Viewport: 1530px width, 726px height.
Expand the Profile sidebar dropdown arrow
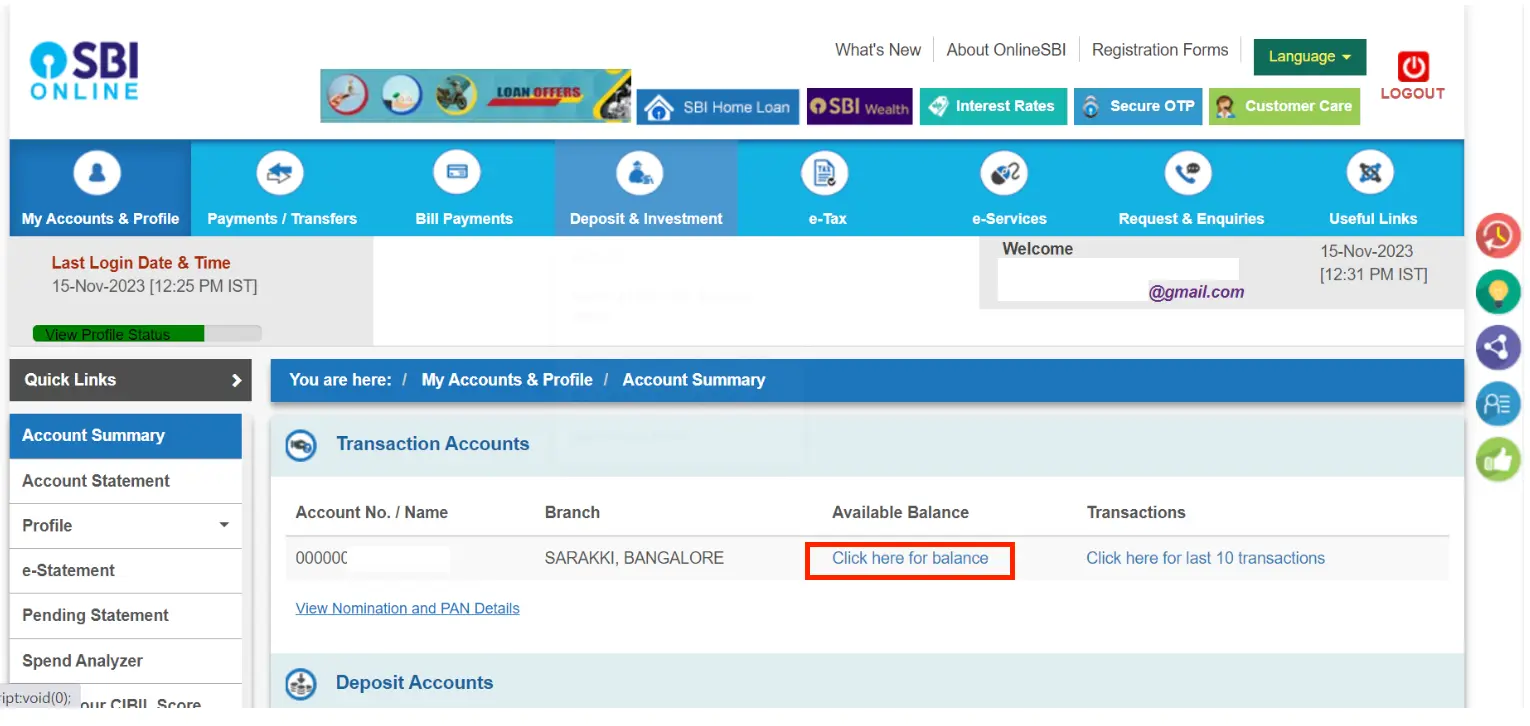tap(224, 526)
